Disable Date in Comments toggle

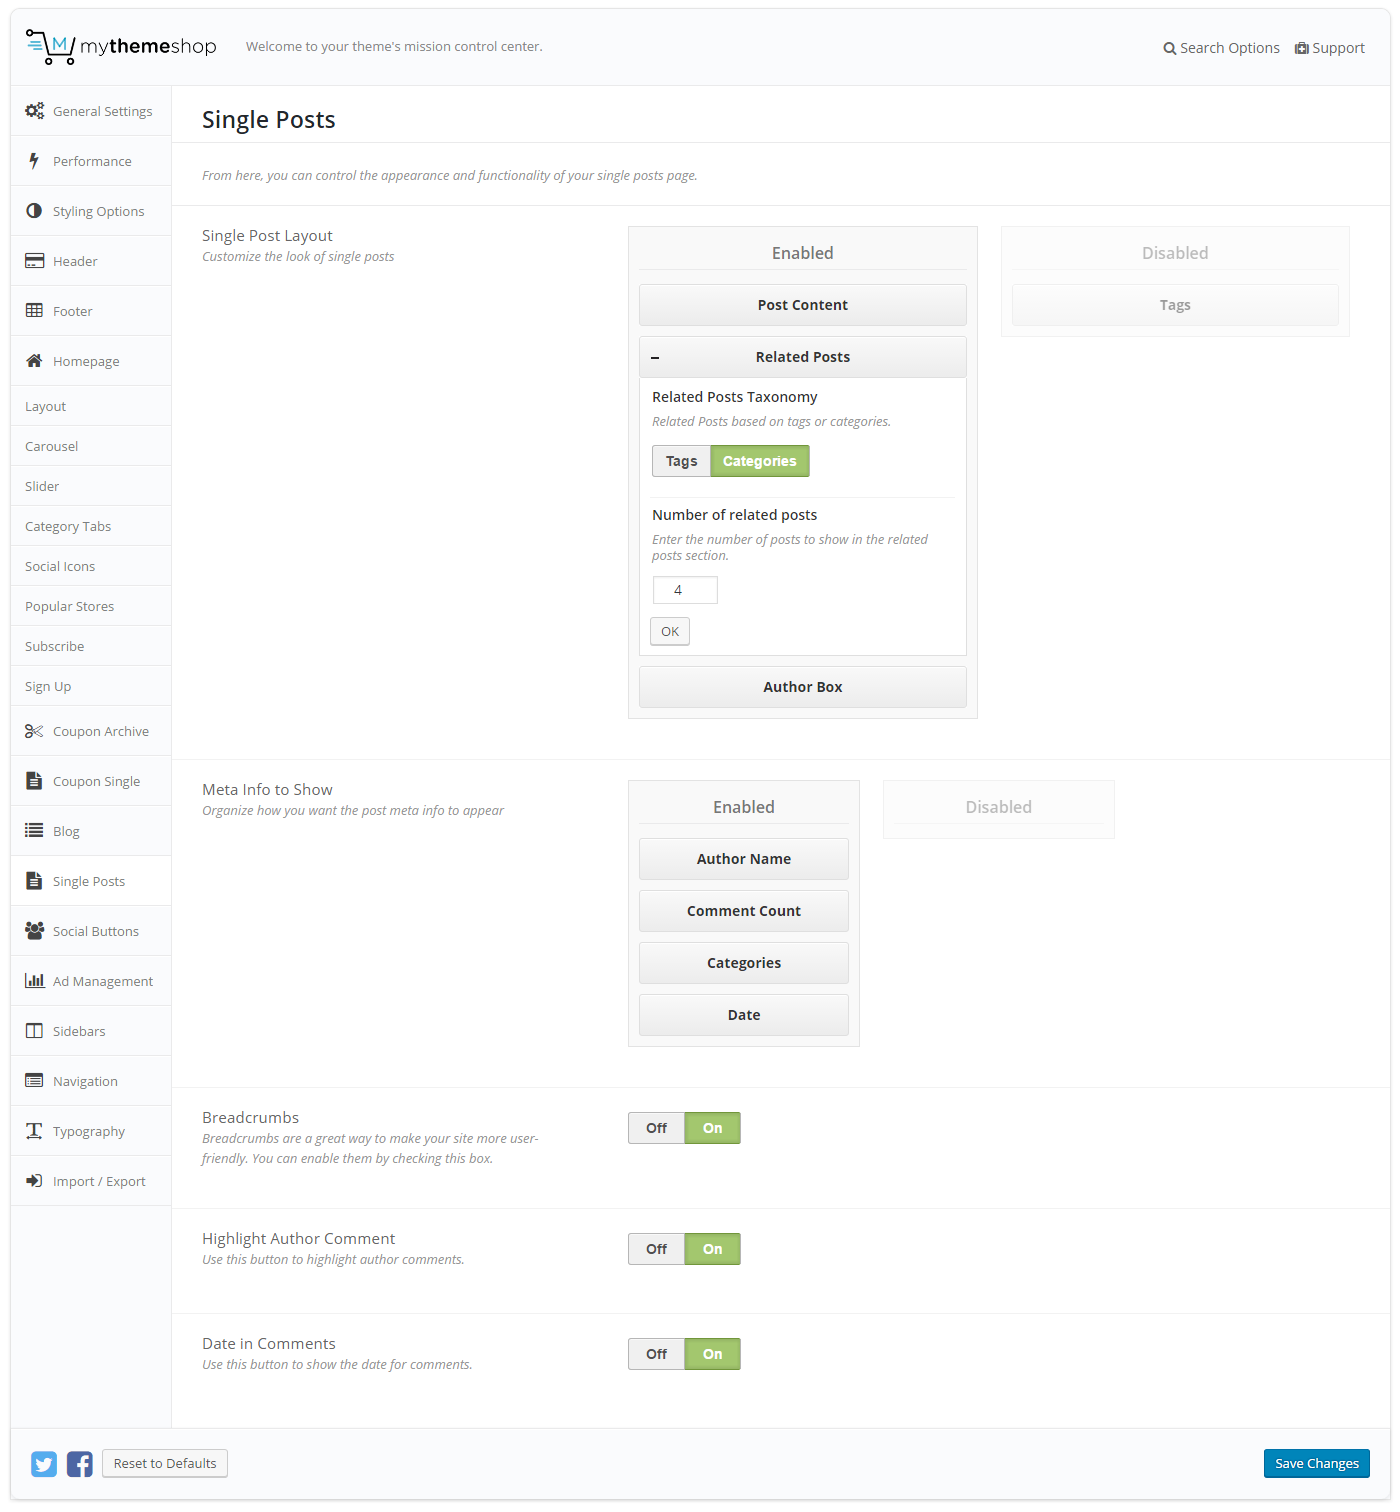tap(656, 1354)
